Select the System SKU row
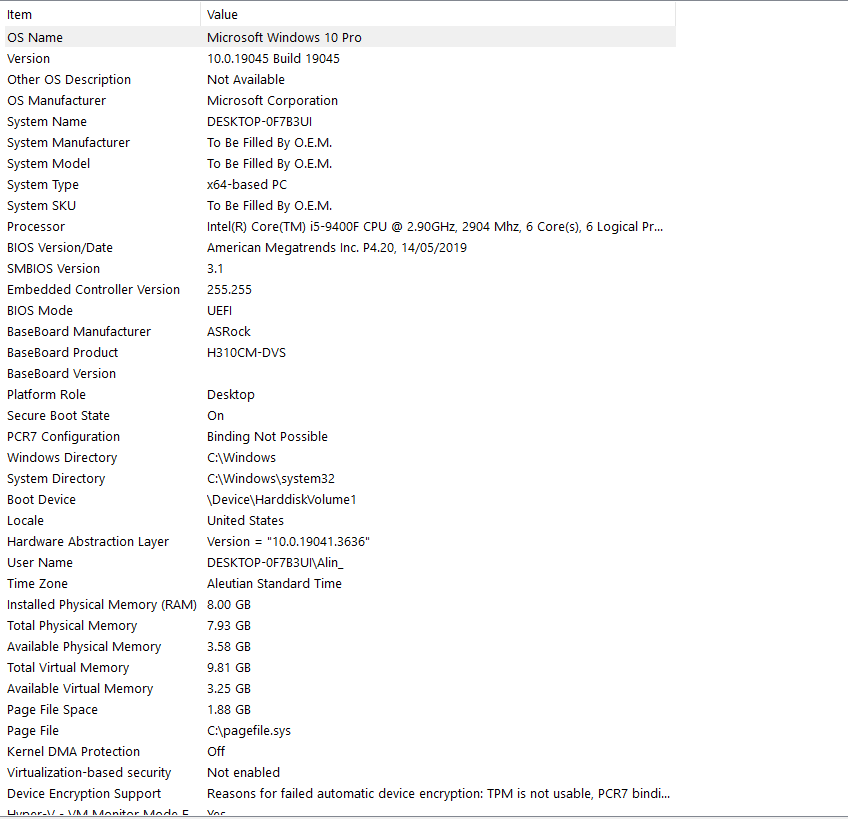The width and height of the screenshot is (848, 819). pyautogui.click(x=340, y=206)
